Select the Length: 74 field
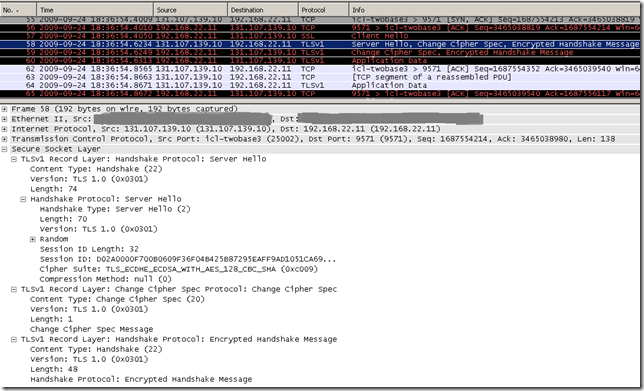644x391 pixels. click(x=54, y=189)
